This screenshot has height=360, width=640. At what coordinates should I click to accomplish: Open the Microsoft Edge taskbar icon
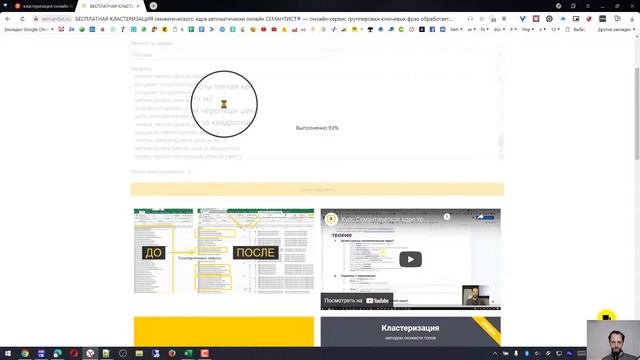[58, 353]
